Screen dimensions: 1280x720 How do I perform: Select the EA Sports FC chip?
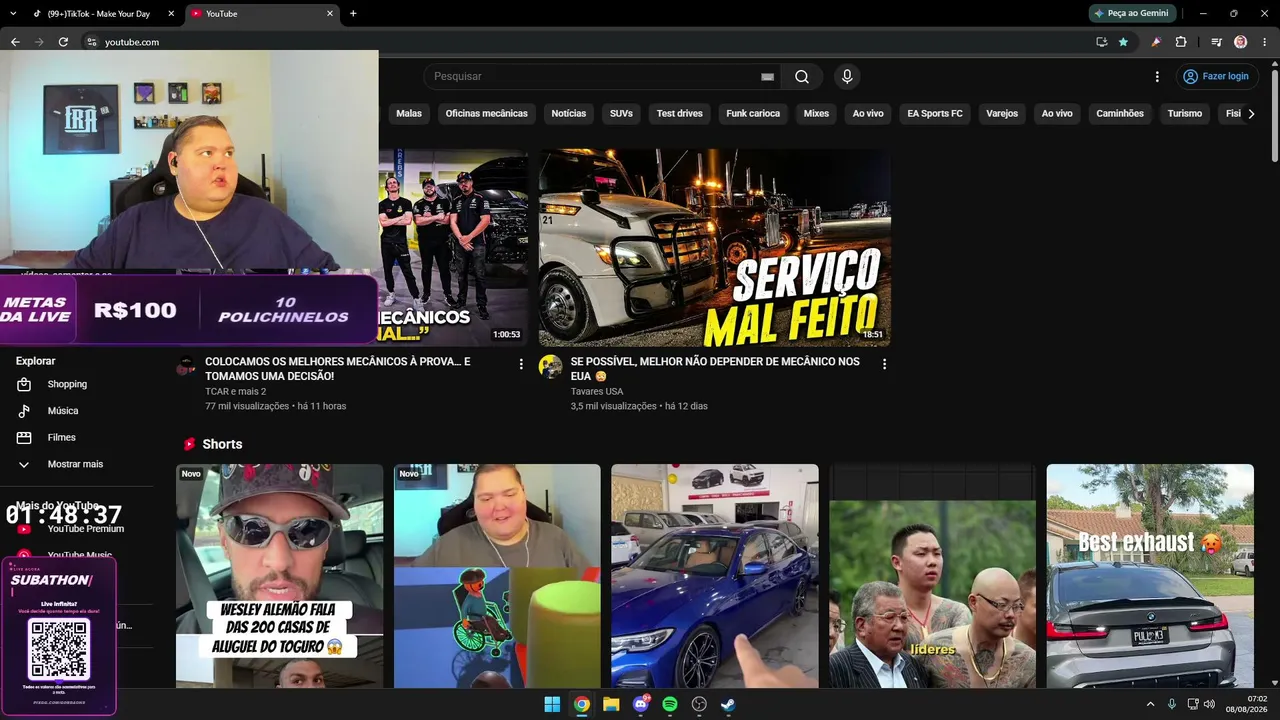935,114
